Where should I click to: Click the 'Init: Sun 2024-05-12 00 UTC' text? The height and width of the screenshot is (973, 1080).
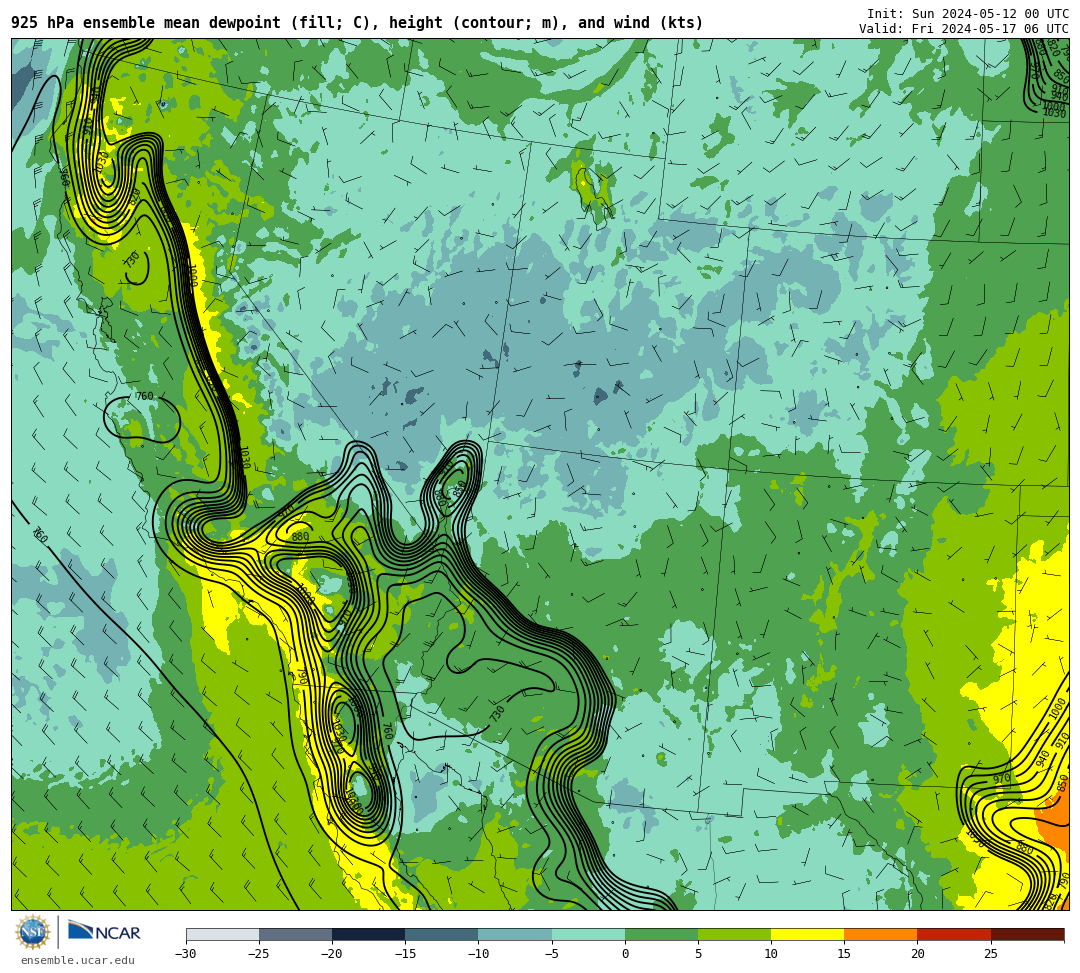coord(968,14)
